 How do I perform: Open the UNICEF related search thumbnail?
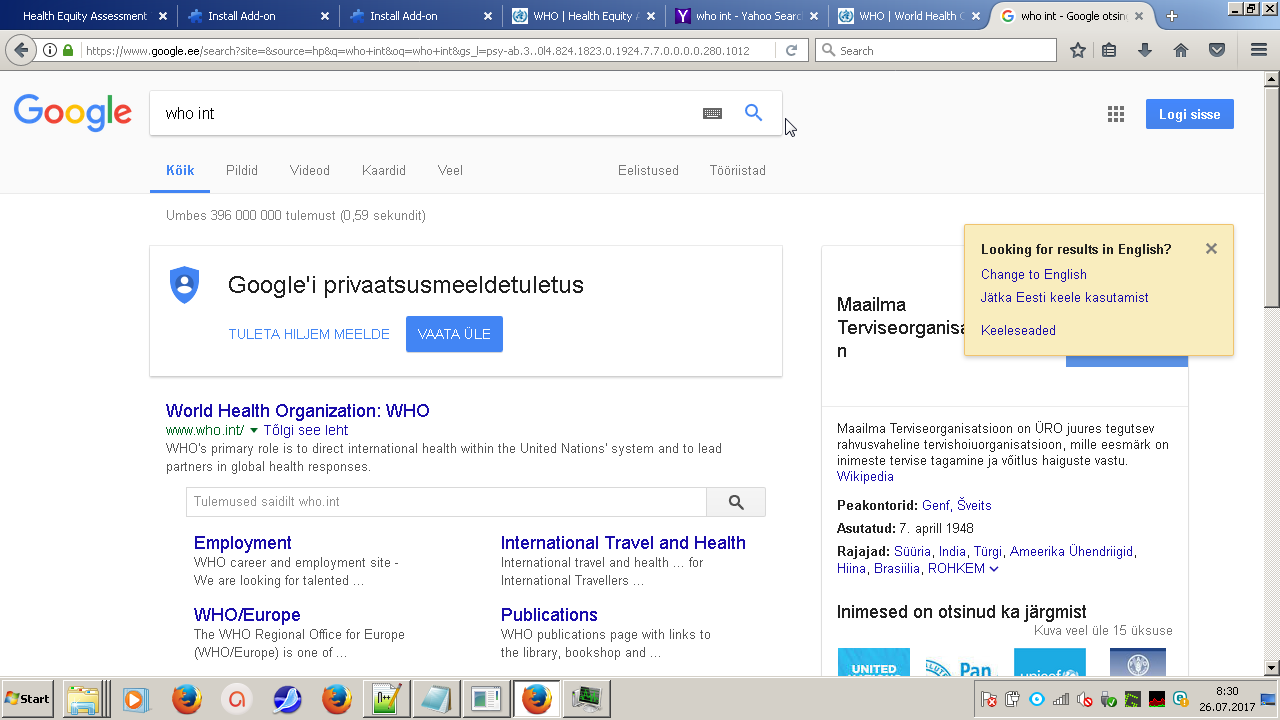[x=1049, y=663]
